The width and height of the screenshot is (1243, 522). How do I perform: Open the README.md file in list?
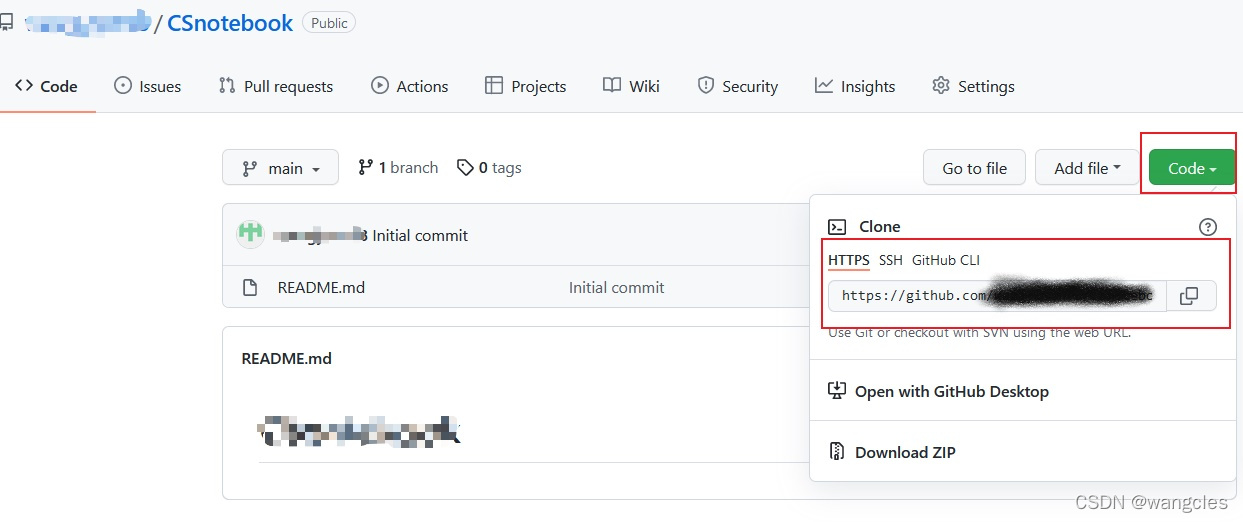321,287
